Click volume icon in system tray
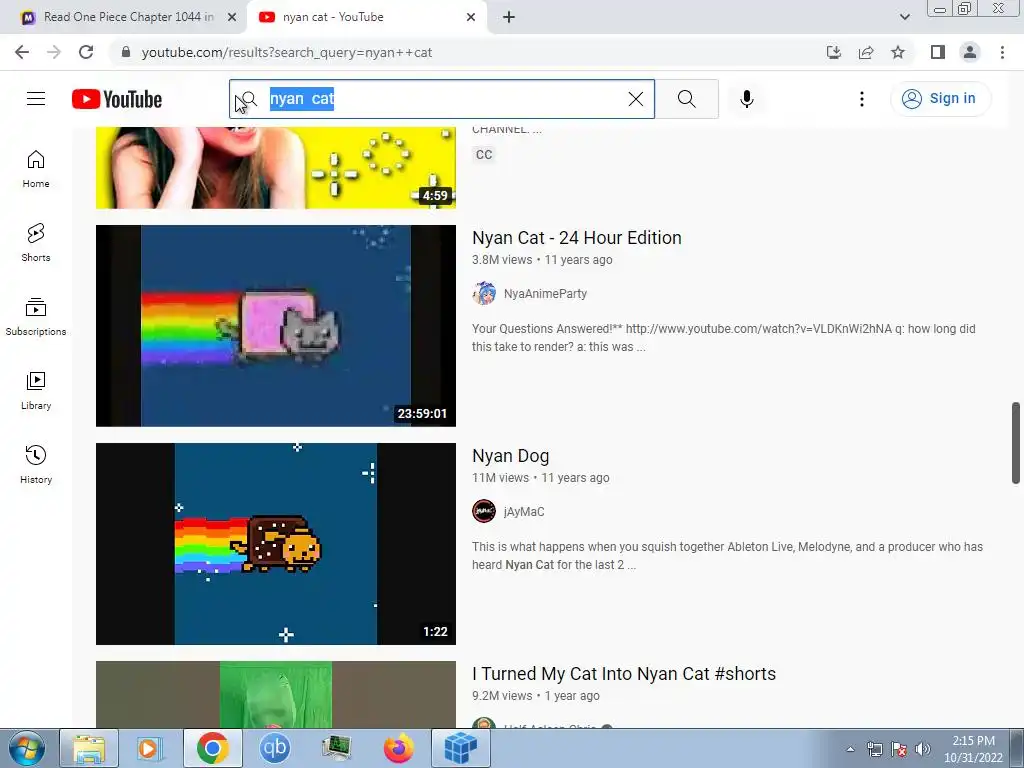This screenshot has width=1024, height=768. [923, 749]
